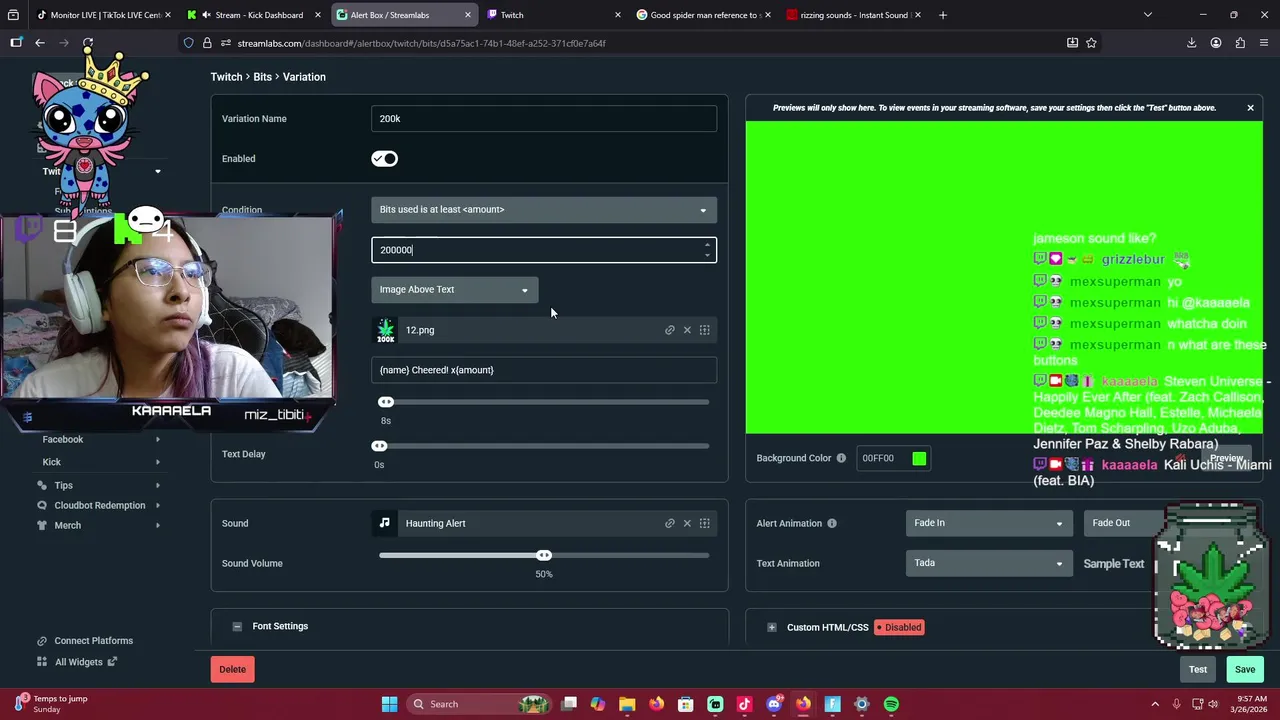Click the alert duration slider handle at 8s

386,402
